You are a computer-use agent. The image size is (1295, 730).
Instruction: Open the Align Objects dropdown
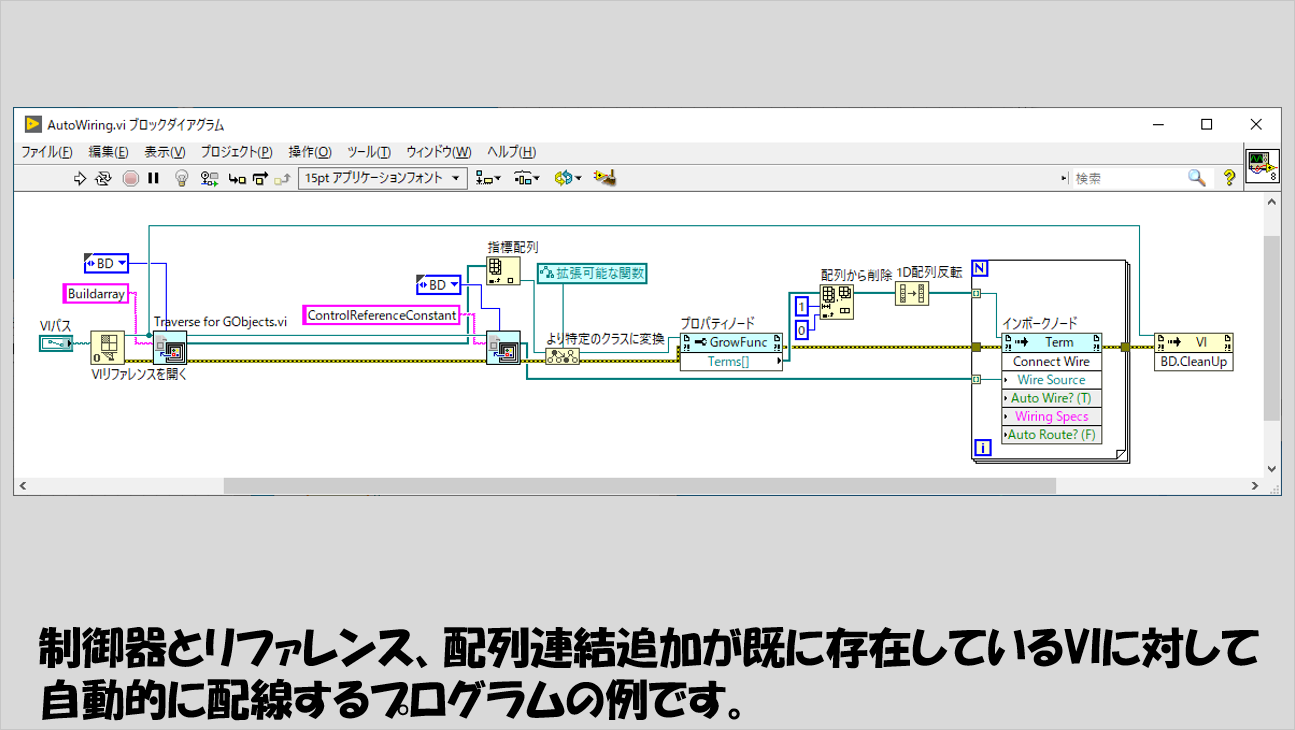tap(489, 178)
